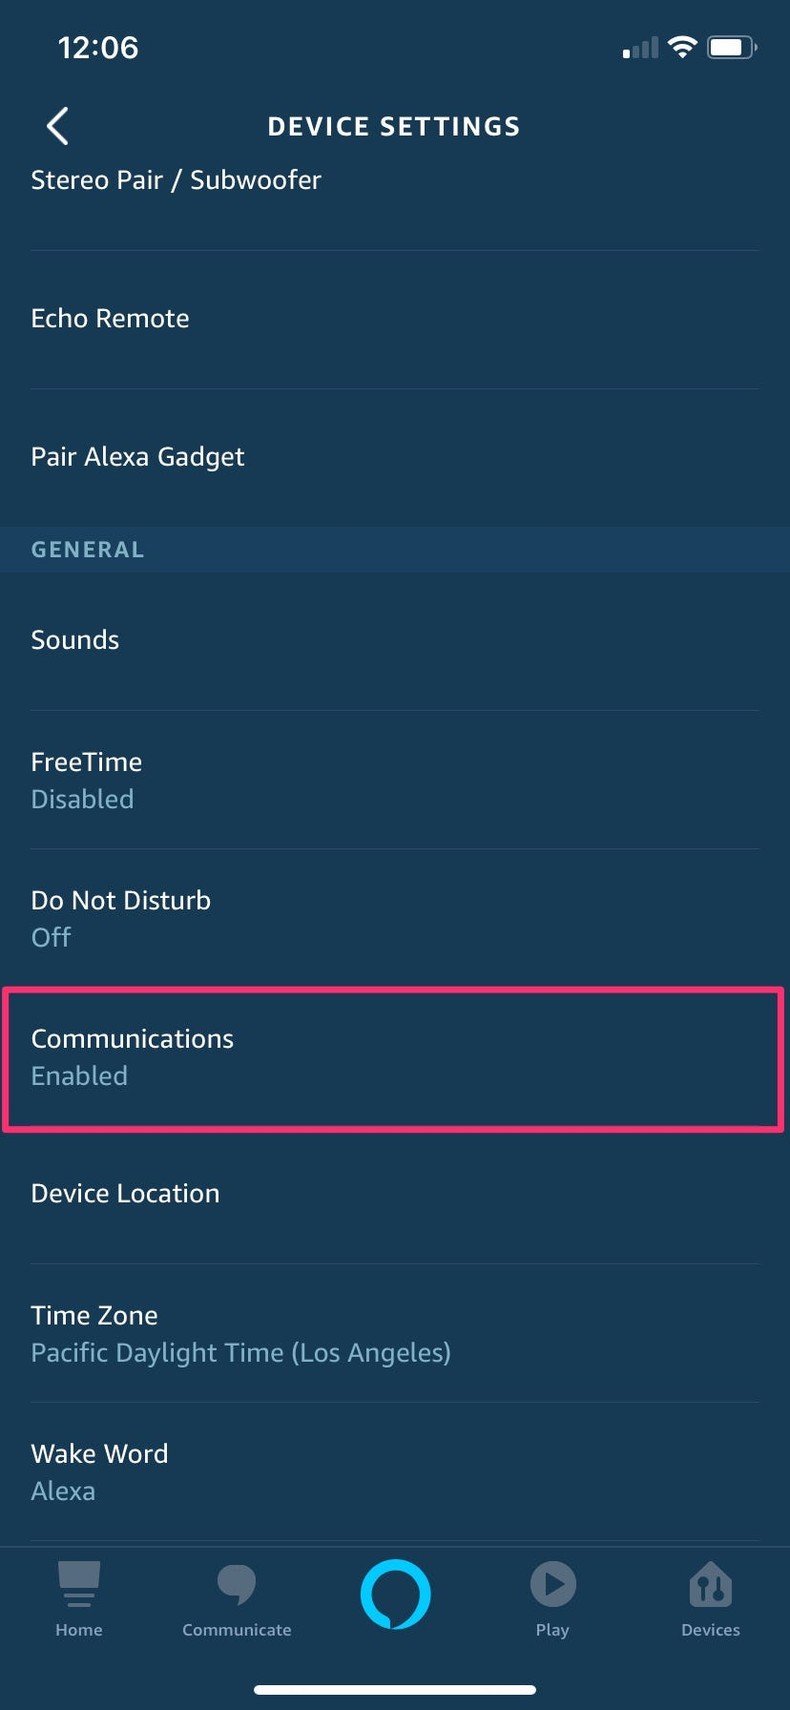Screen dimensions: 790x1710
Task: Tap the Wi-Fi icon in status bar
Action: coord(682,46)
